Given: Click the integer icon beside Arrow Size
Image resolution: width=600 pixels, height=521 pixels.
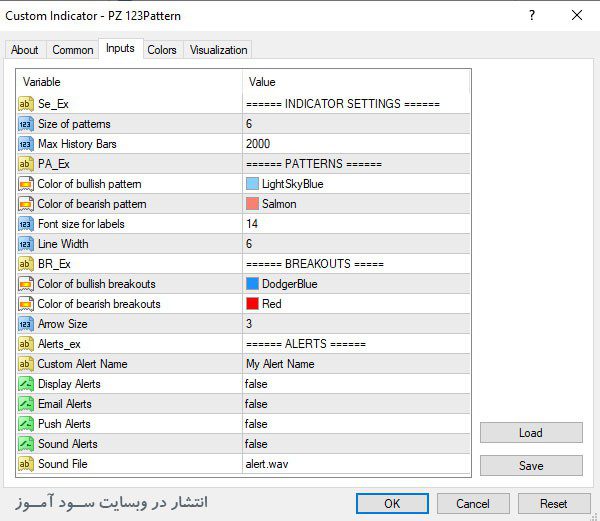Looking at the screenshot, I should 25,324.
